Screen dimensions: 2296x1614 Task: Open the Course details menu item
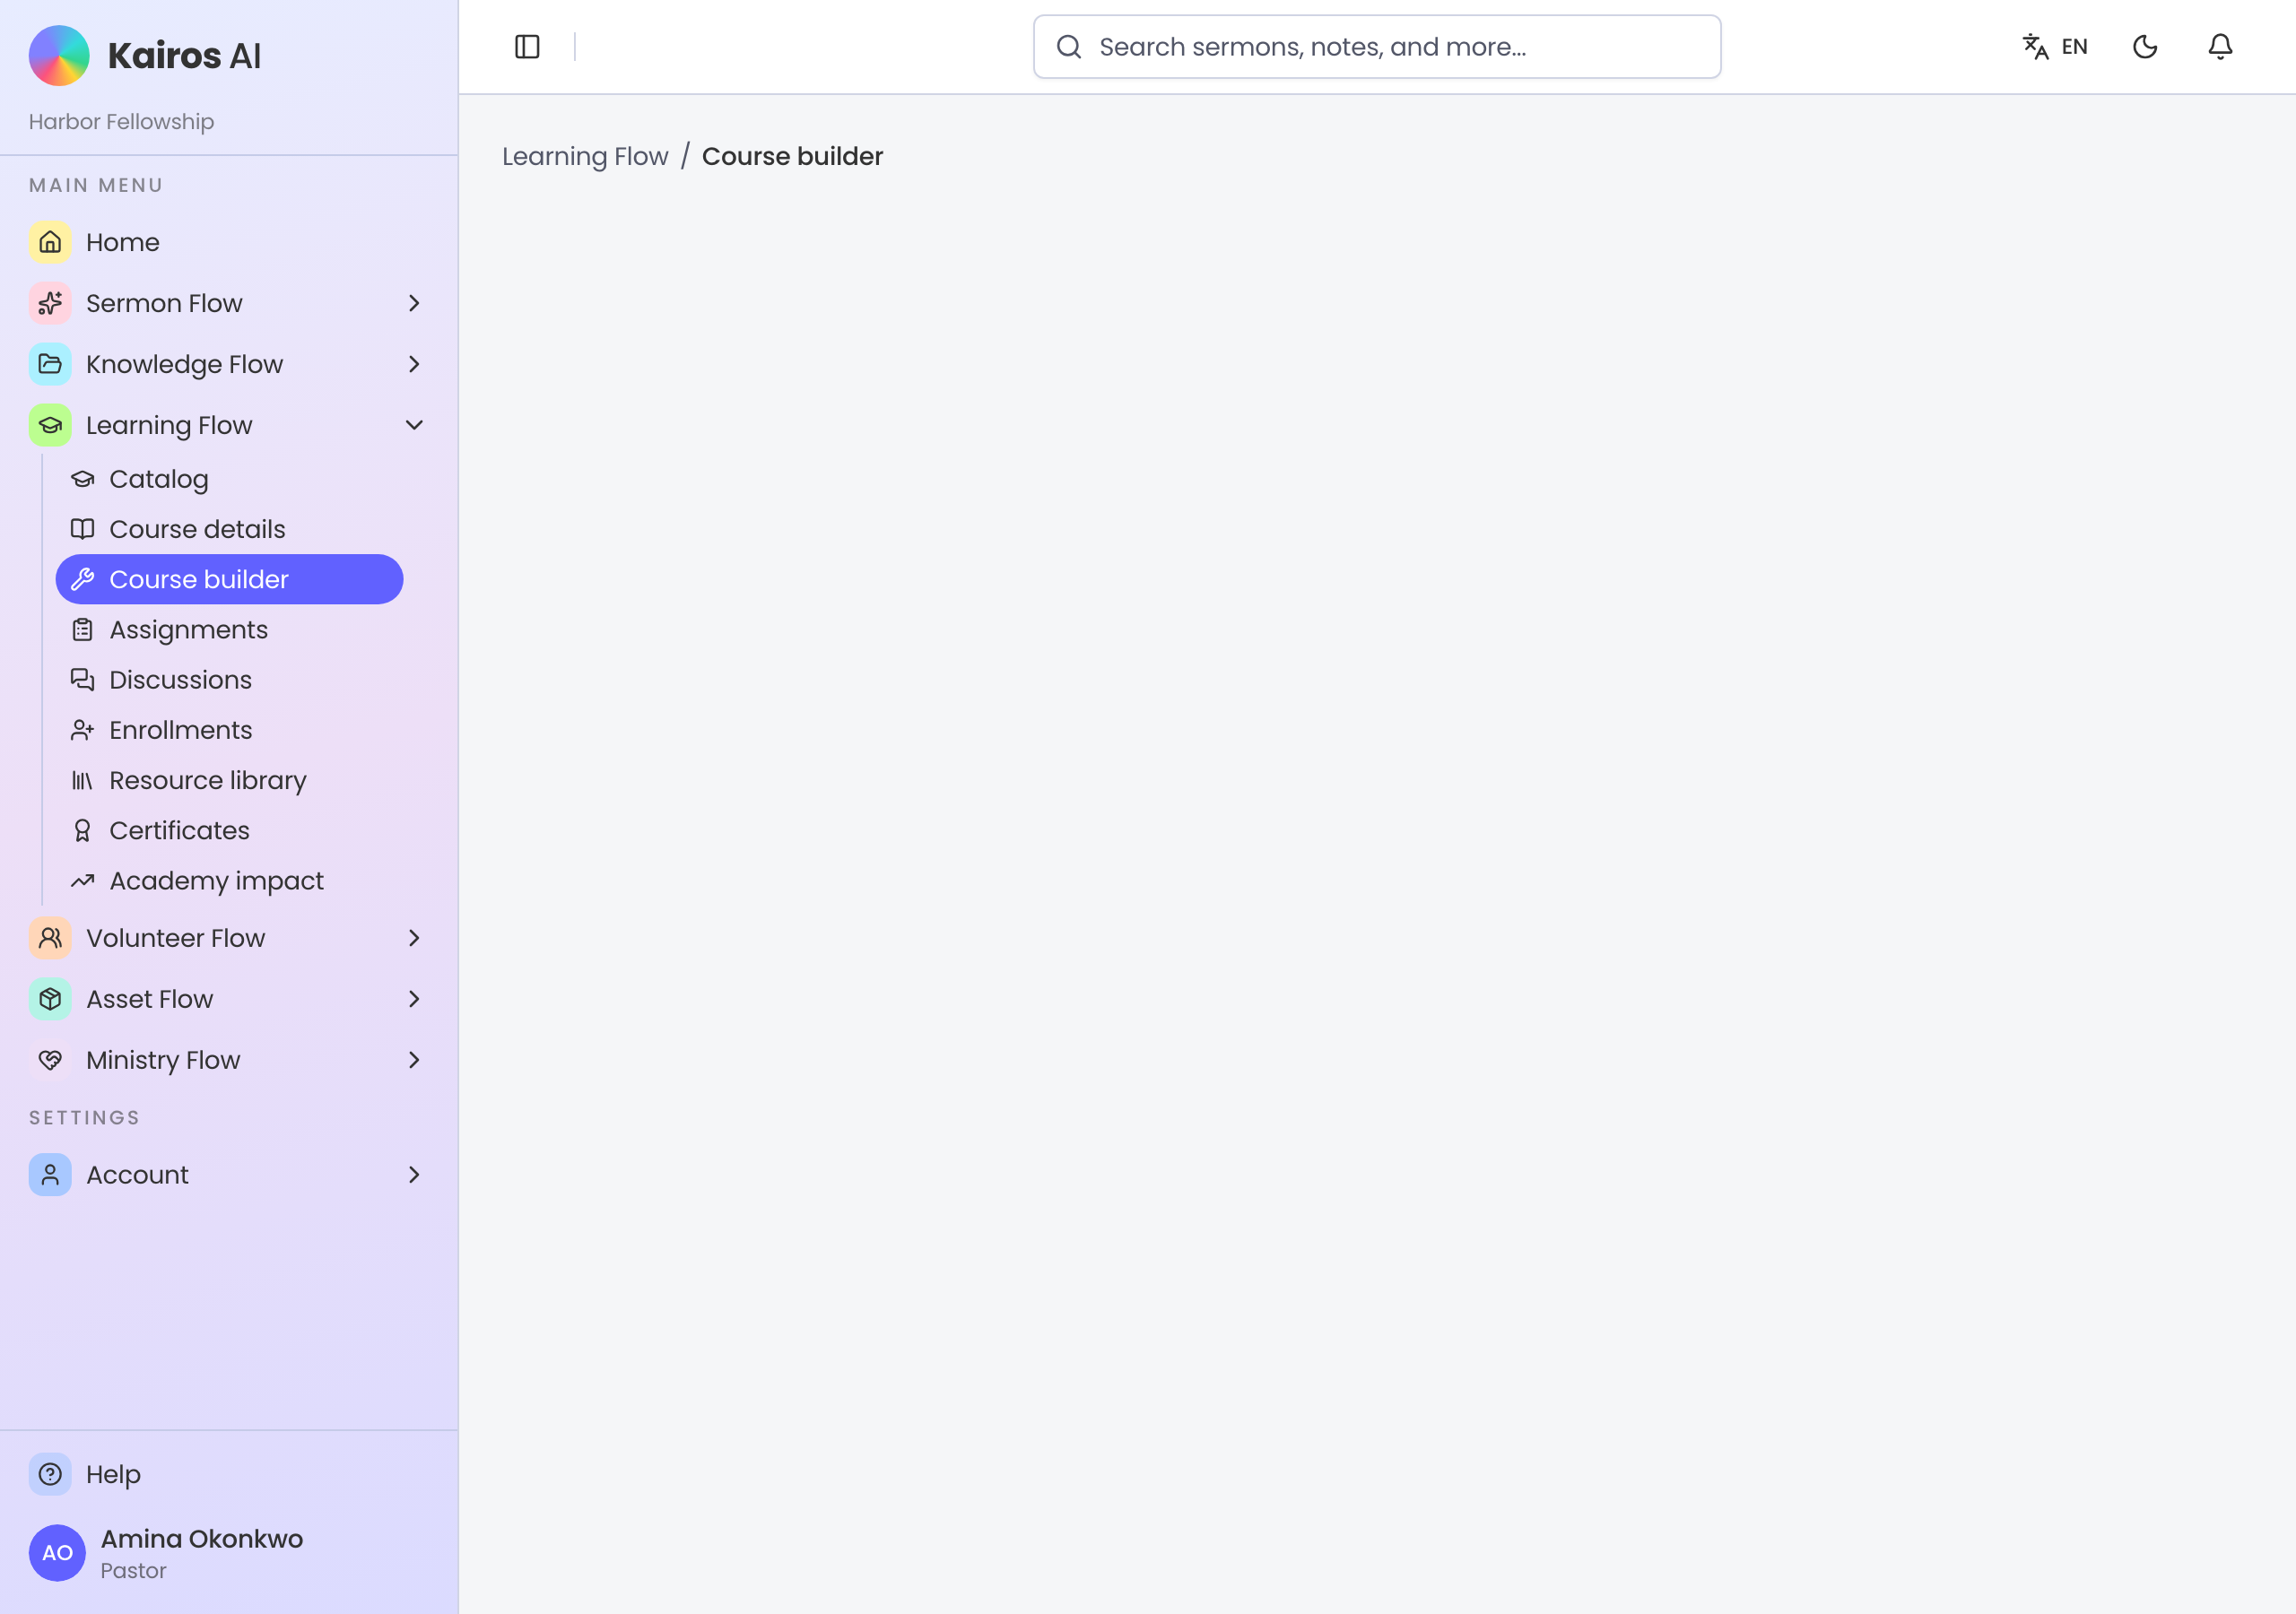(x=229, y=529)
